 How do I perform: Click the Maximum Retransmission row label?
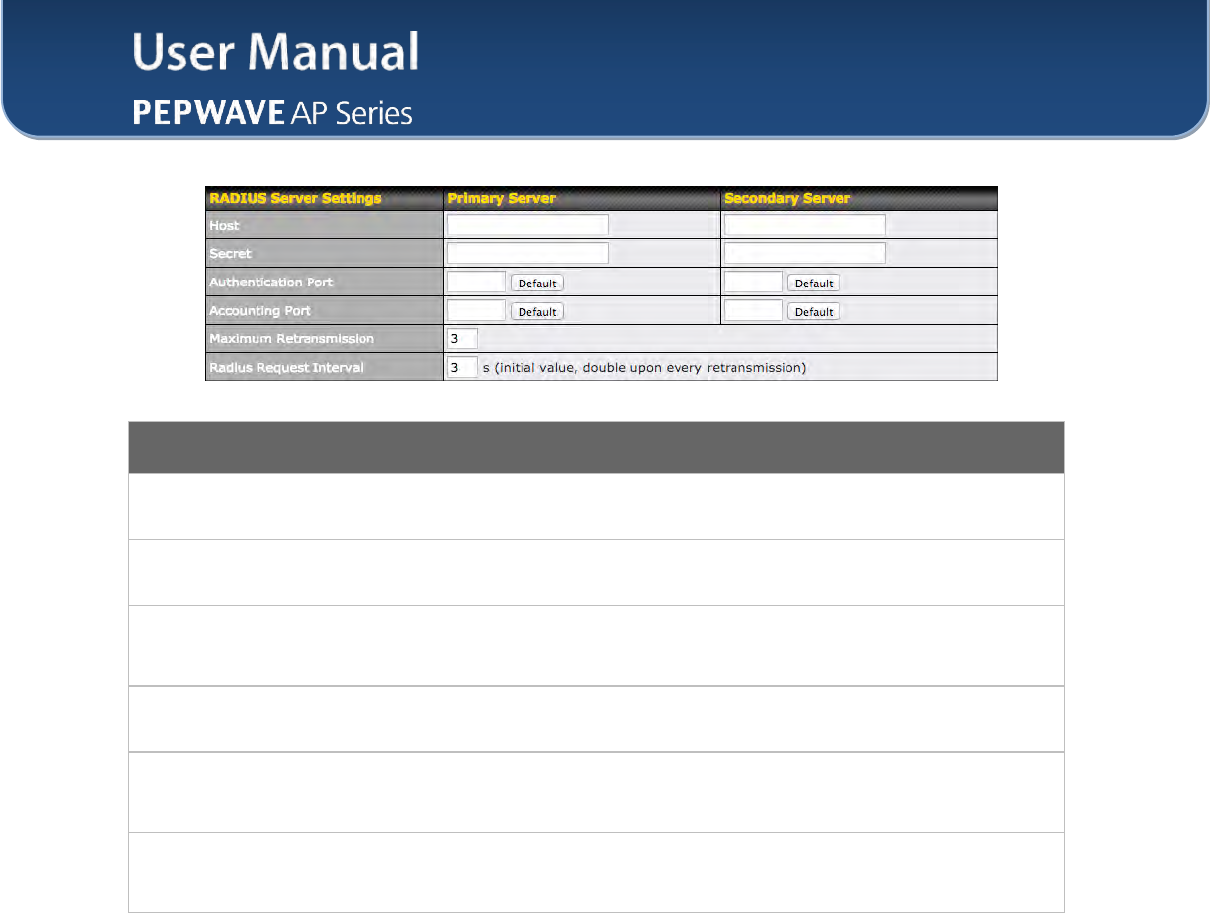click(291, 338)
